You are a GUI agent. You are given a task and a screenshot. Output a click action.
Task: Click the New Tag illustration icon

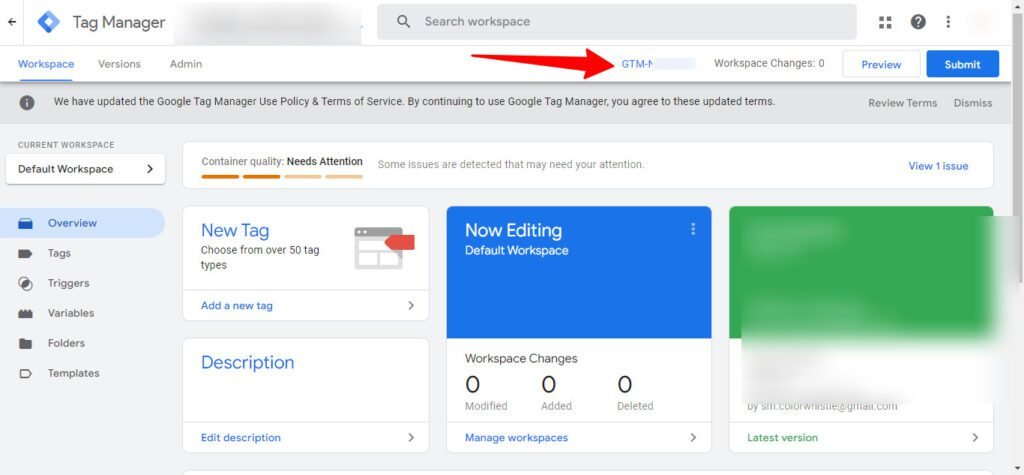coord(384,248)
